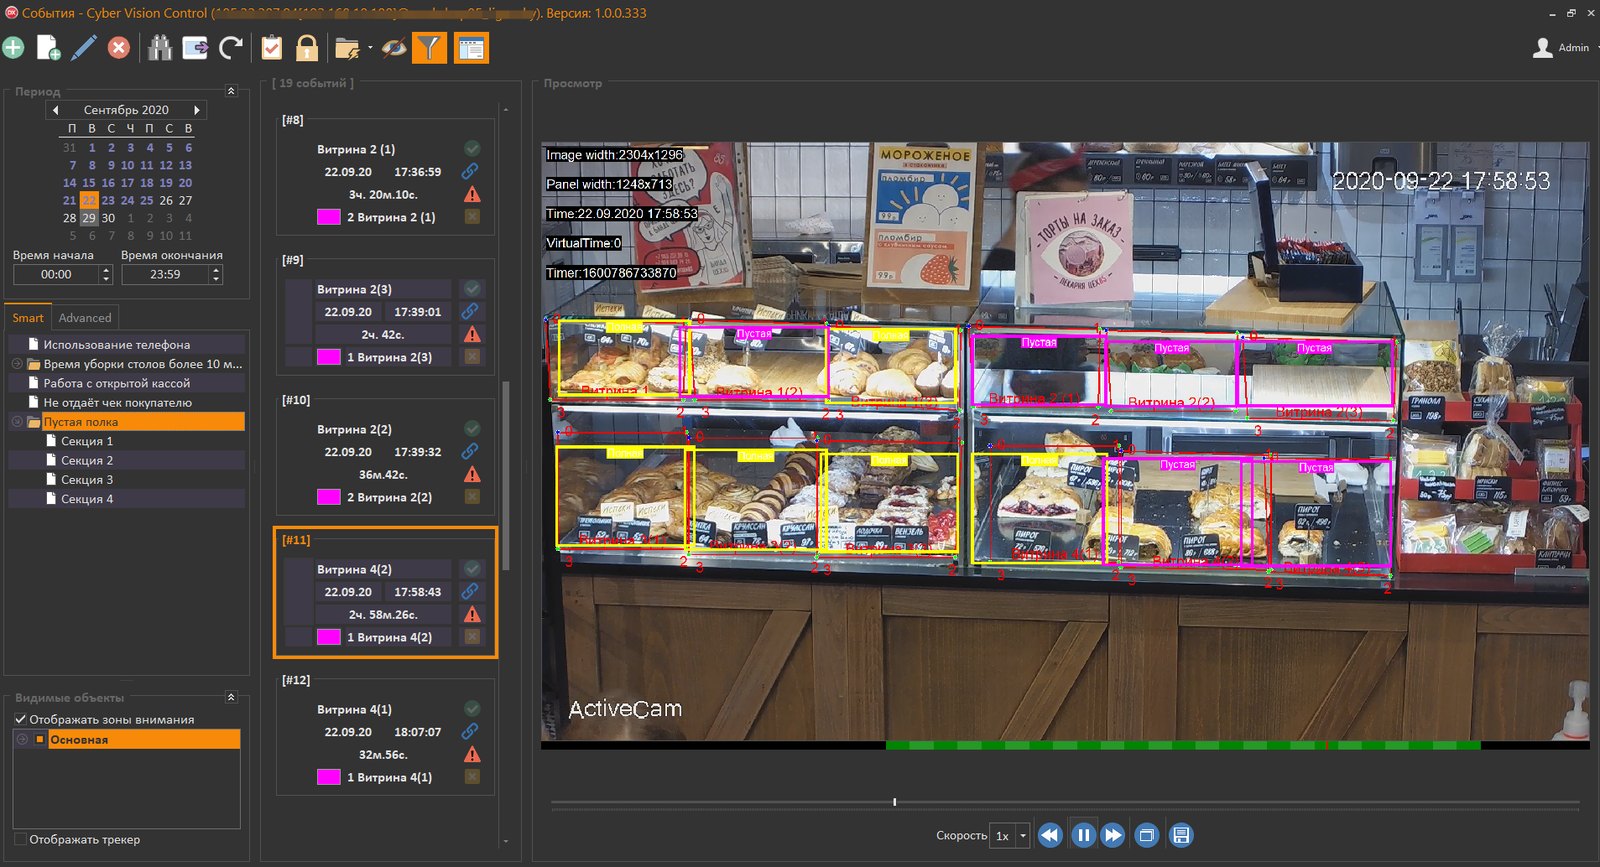Collapse the Пустая полка tree node
This screenshot has width=1600, height=867.
[17, 422]
